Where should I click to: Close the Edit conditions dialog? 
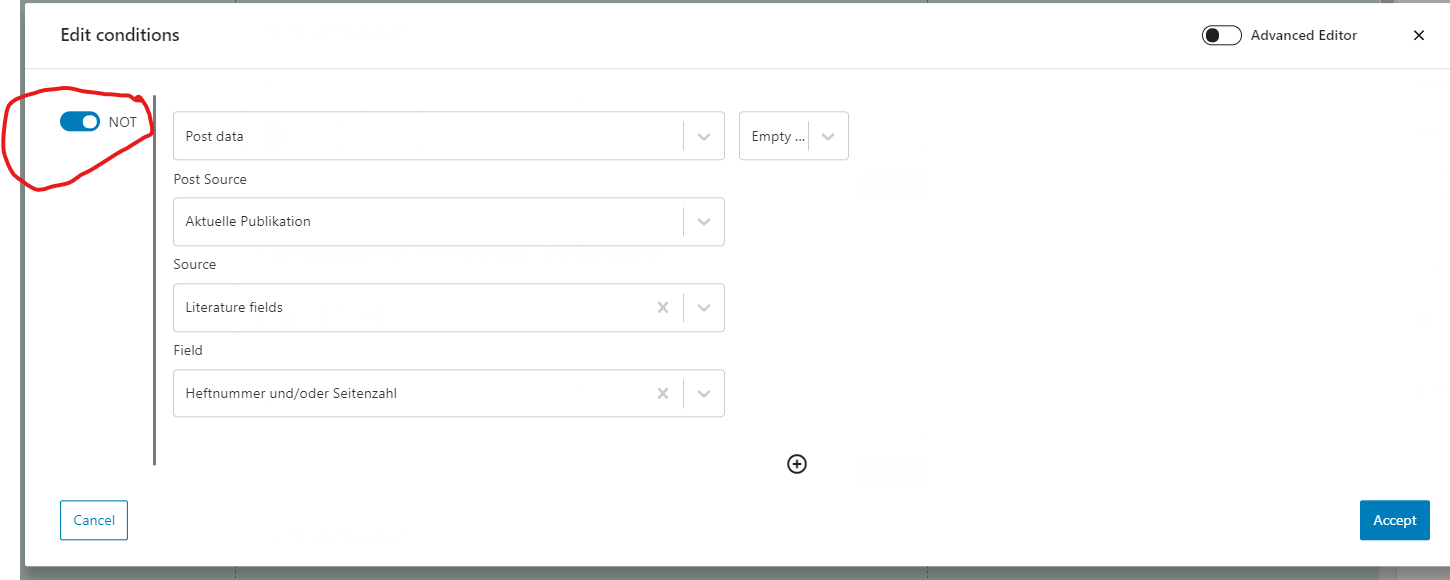pyautogui.click(x=1418, y=35)
